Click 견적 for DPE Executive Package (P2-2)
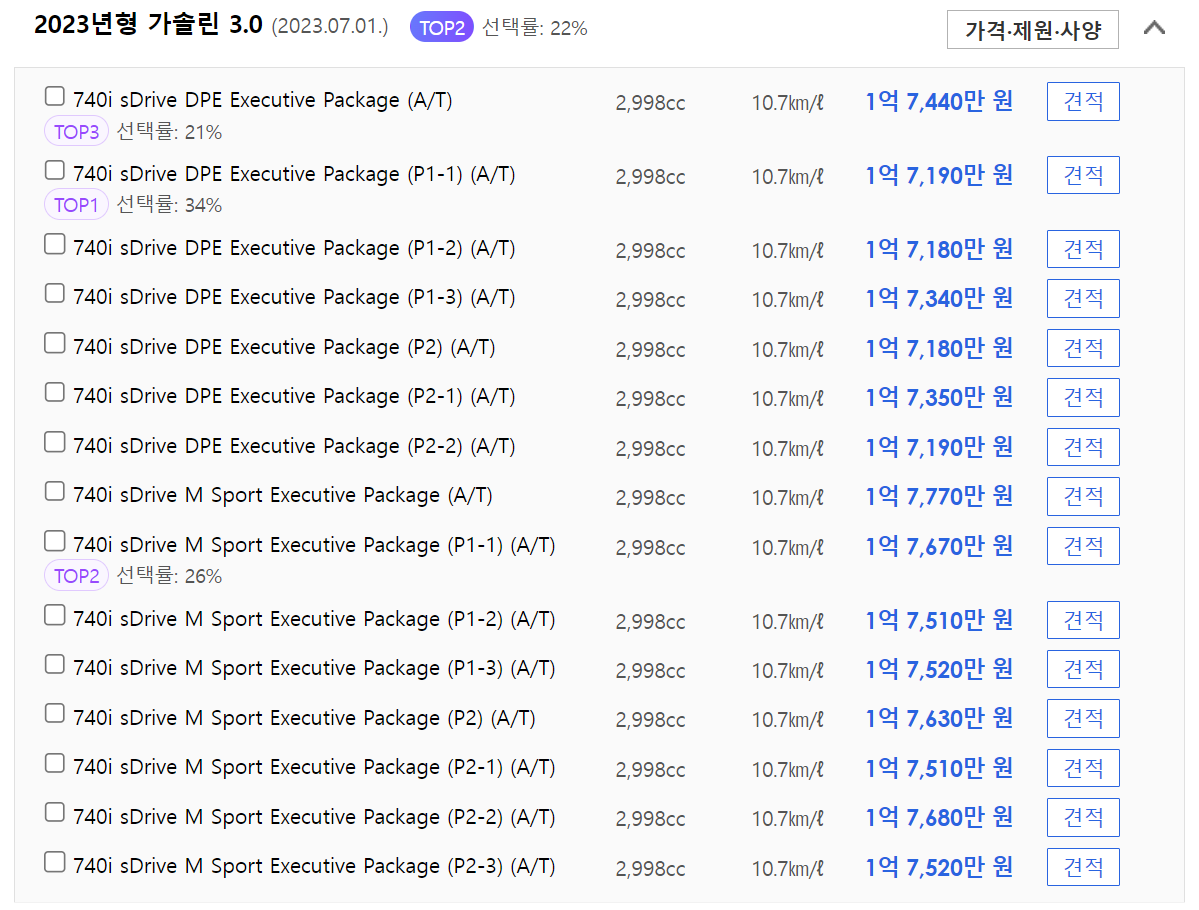Image resolution: width=1199 pixels, height=910 pixels. coord(1083,447)
